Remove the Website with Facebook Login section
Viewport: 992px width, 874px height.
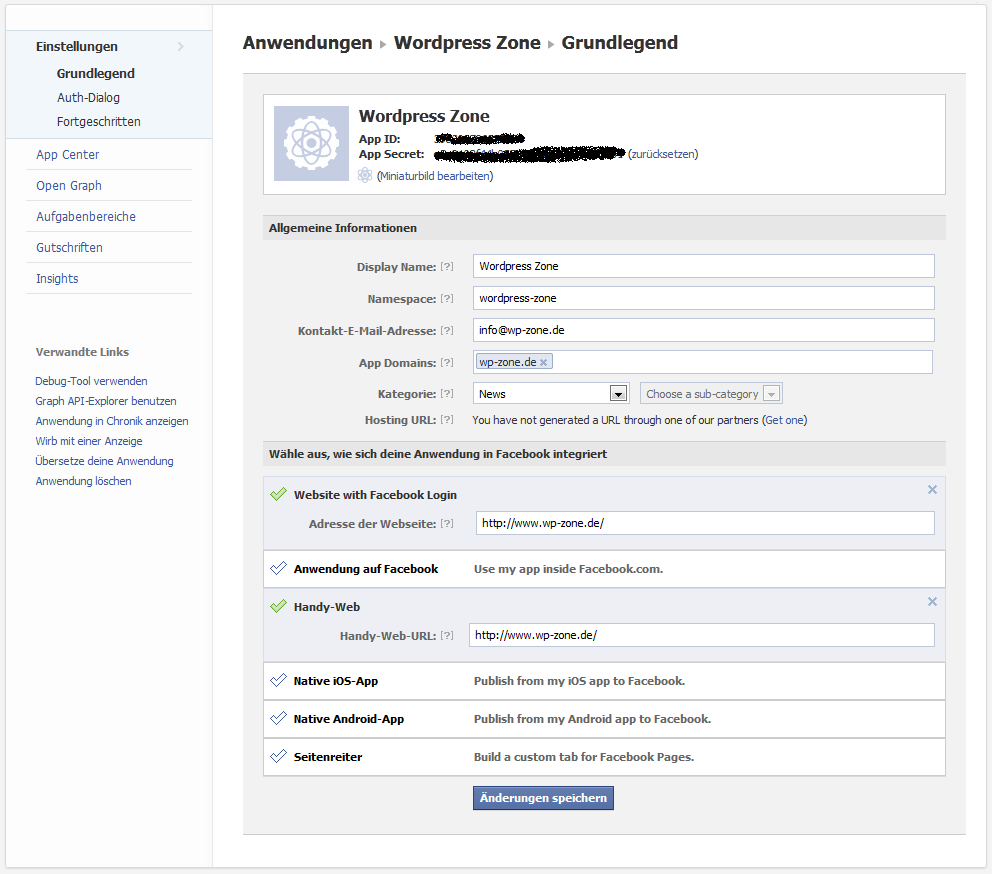coord(932,489)
